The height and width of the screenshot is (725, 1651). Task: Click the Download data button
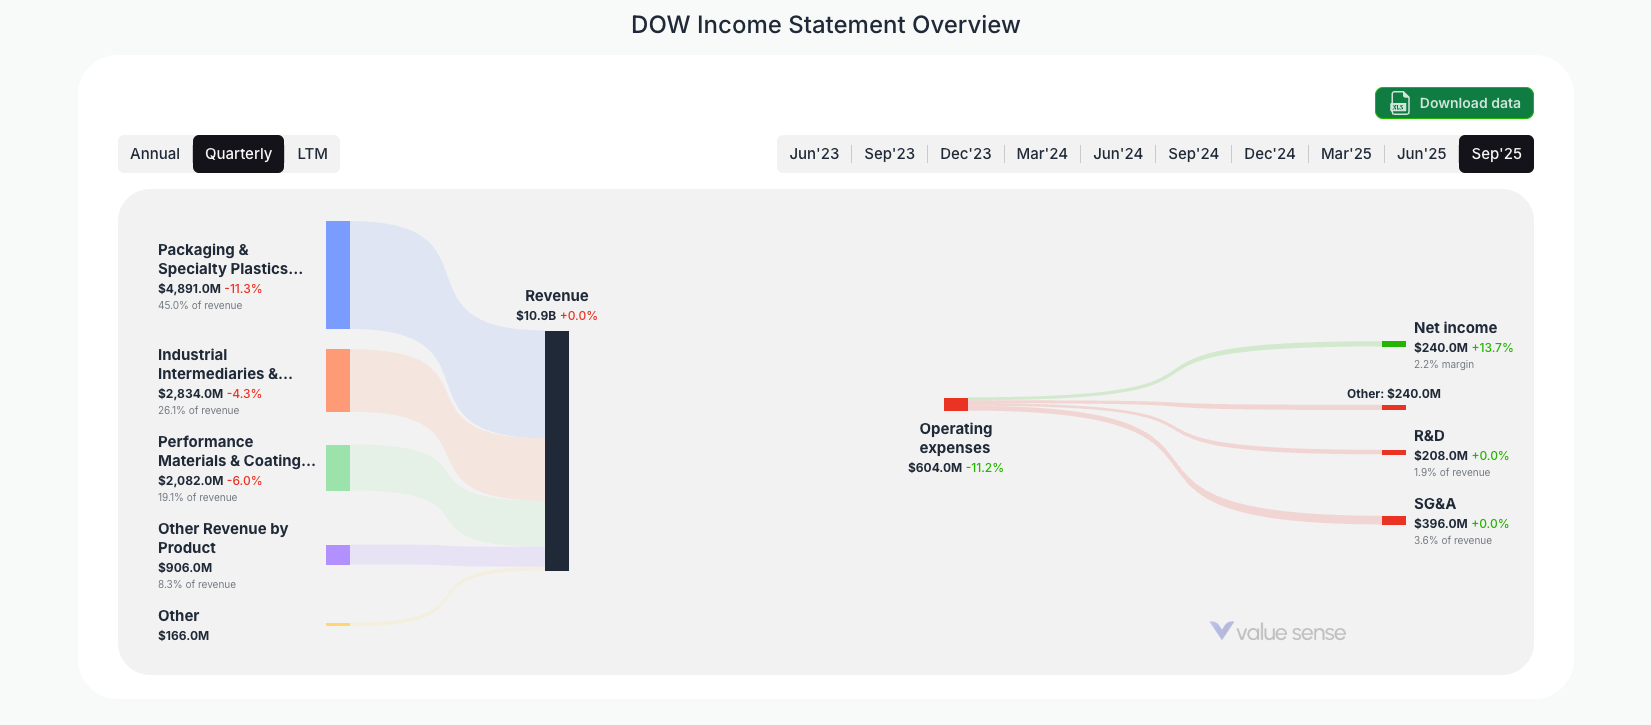click(1454, 103)
